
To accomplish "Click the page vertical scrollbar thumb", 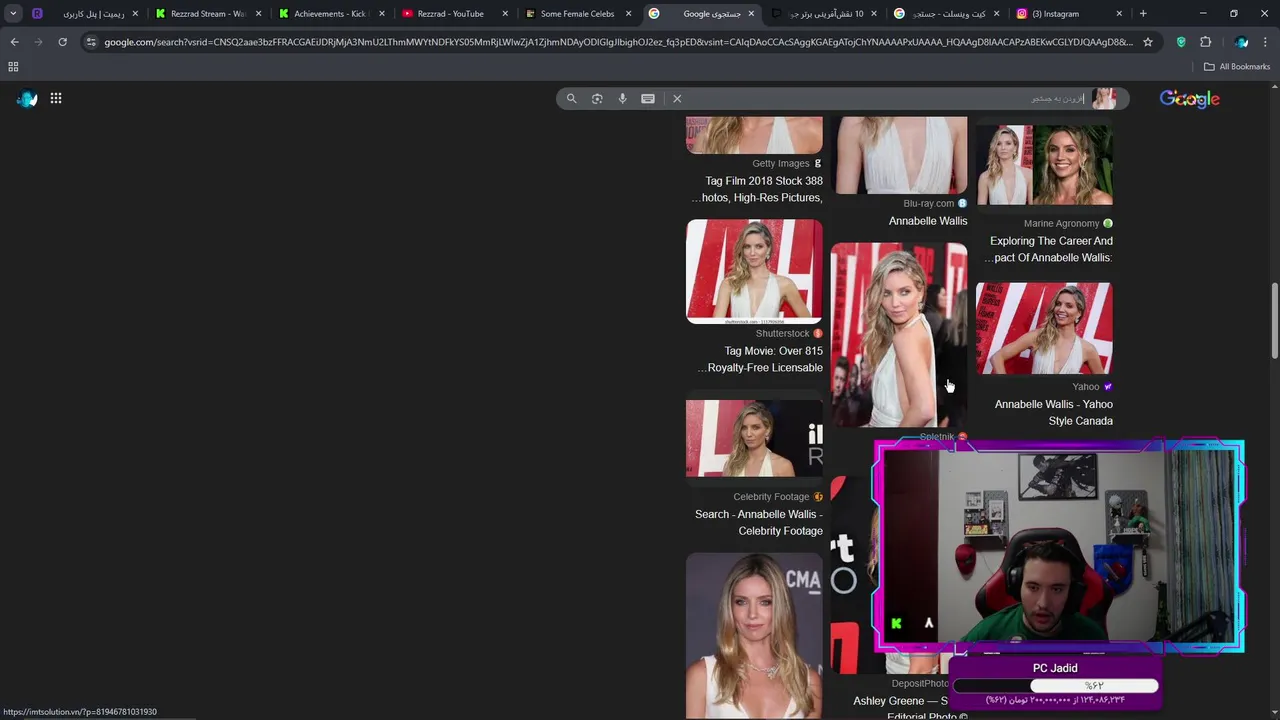I will click(x=1274, y=320).
